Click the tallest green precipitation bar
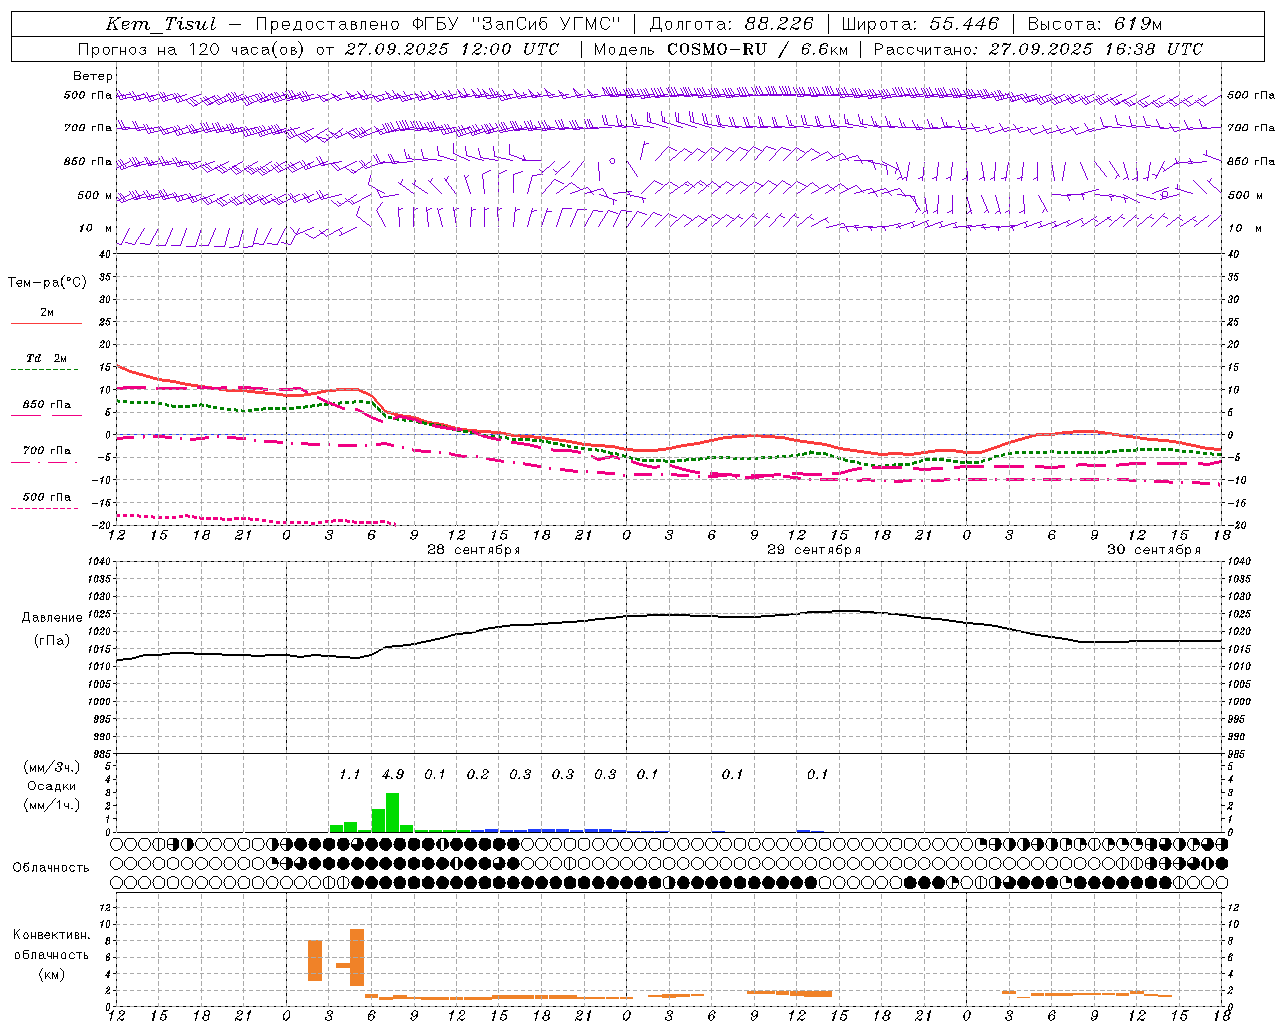1280x1024 pixels. pyautogui.click(x=392, y=812)
